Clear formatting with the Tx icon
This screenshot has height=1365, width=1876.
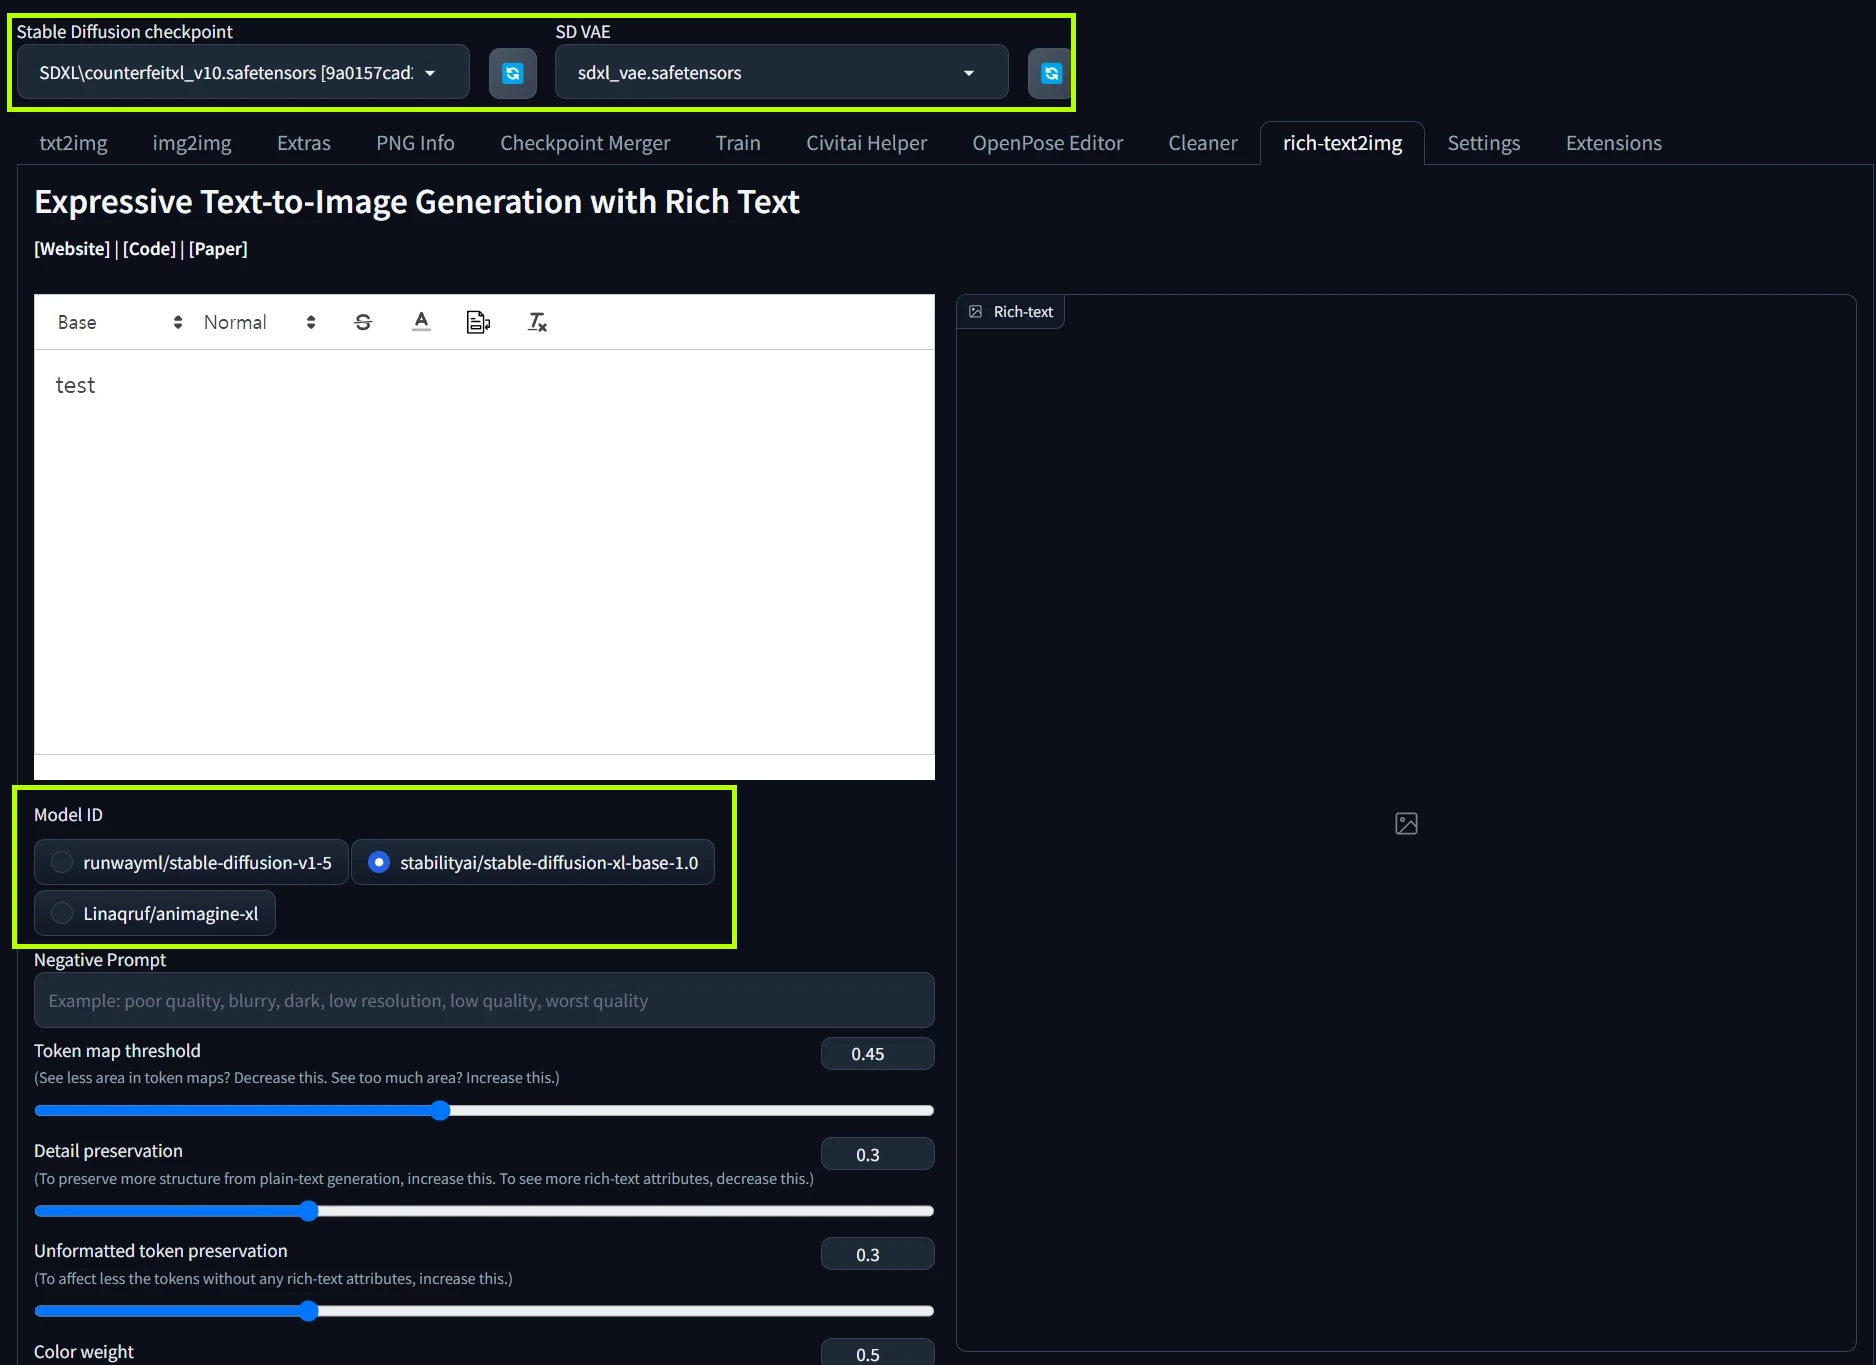pyautogui.click(x=536, y=321)
